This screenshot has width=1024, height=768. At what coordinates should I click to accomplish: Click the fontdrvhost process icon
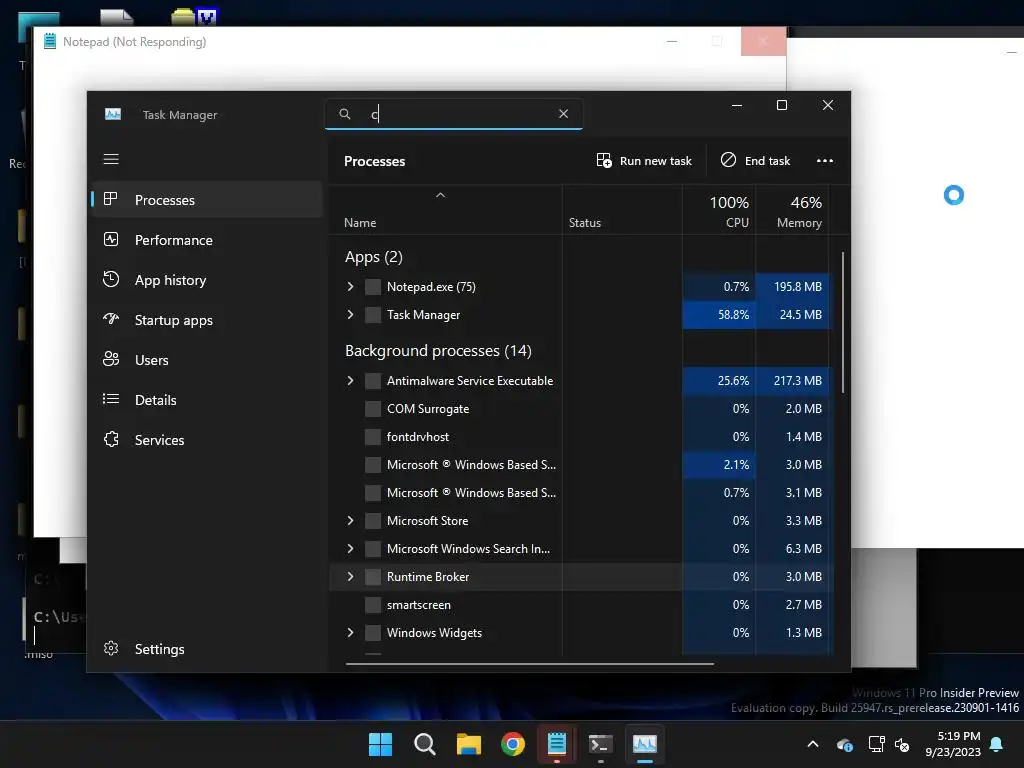point(373,437)
